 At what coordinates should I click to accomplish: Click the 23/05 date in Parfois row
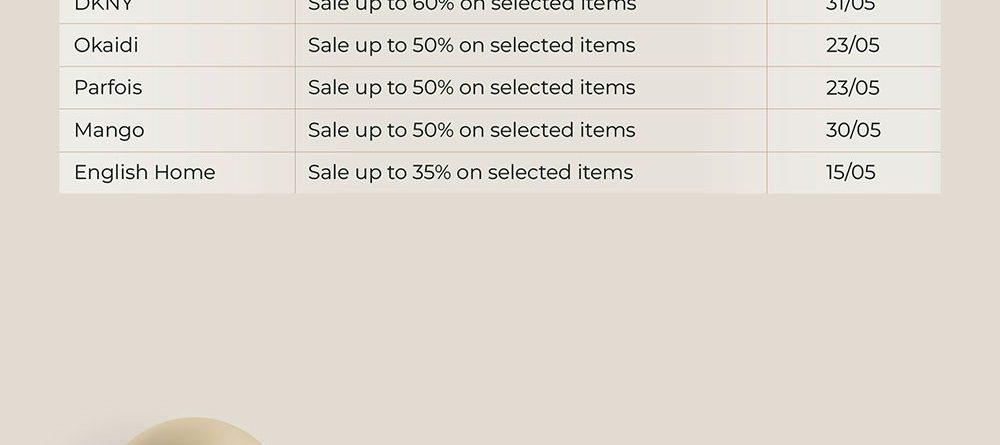point(853,87)
